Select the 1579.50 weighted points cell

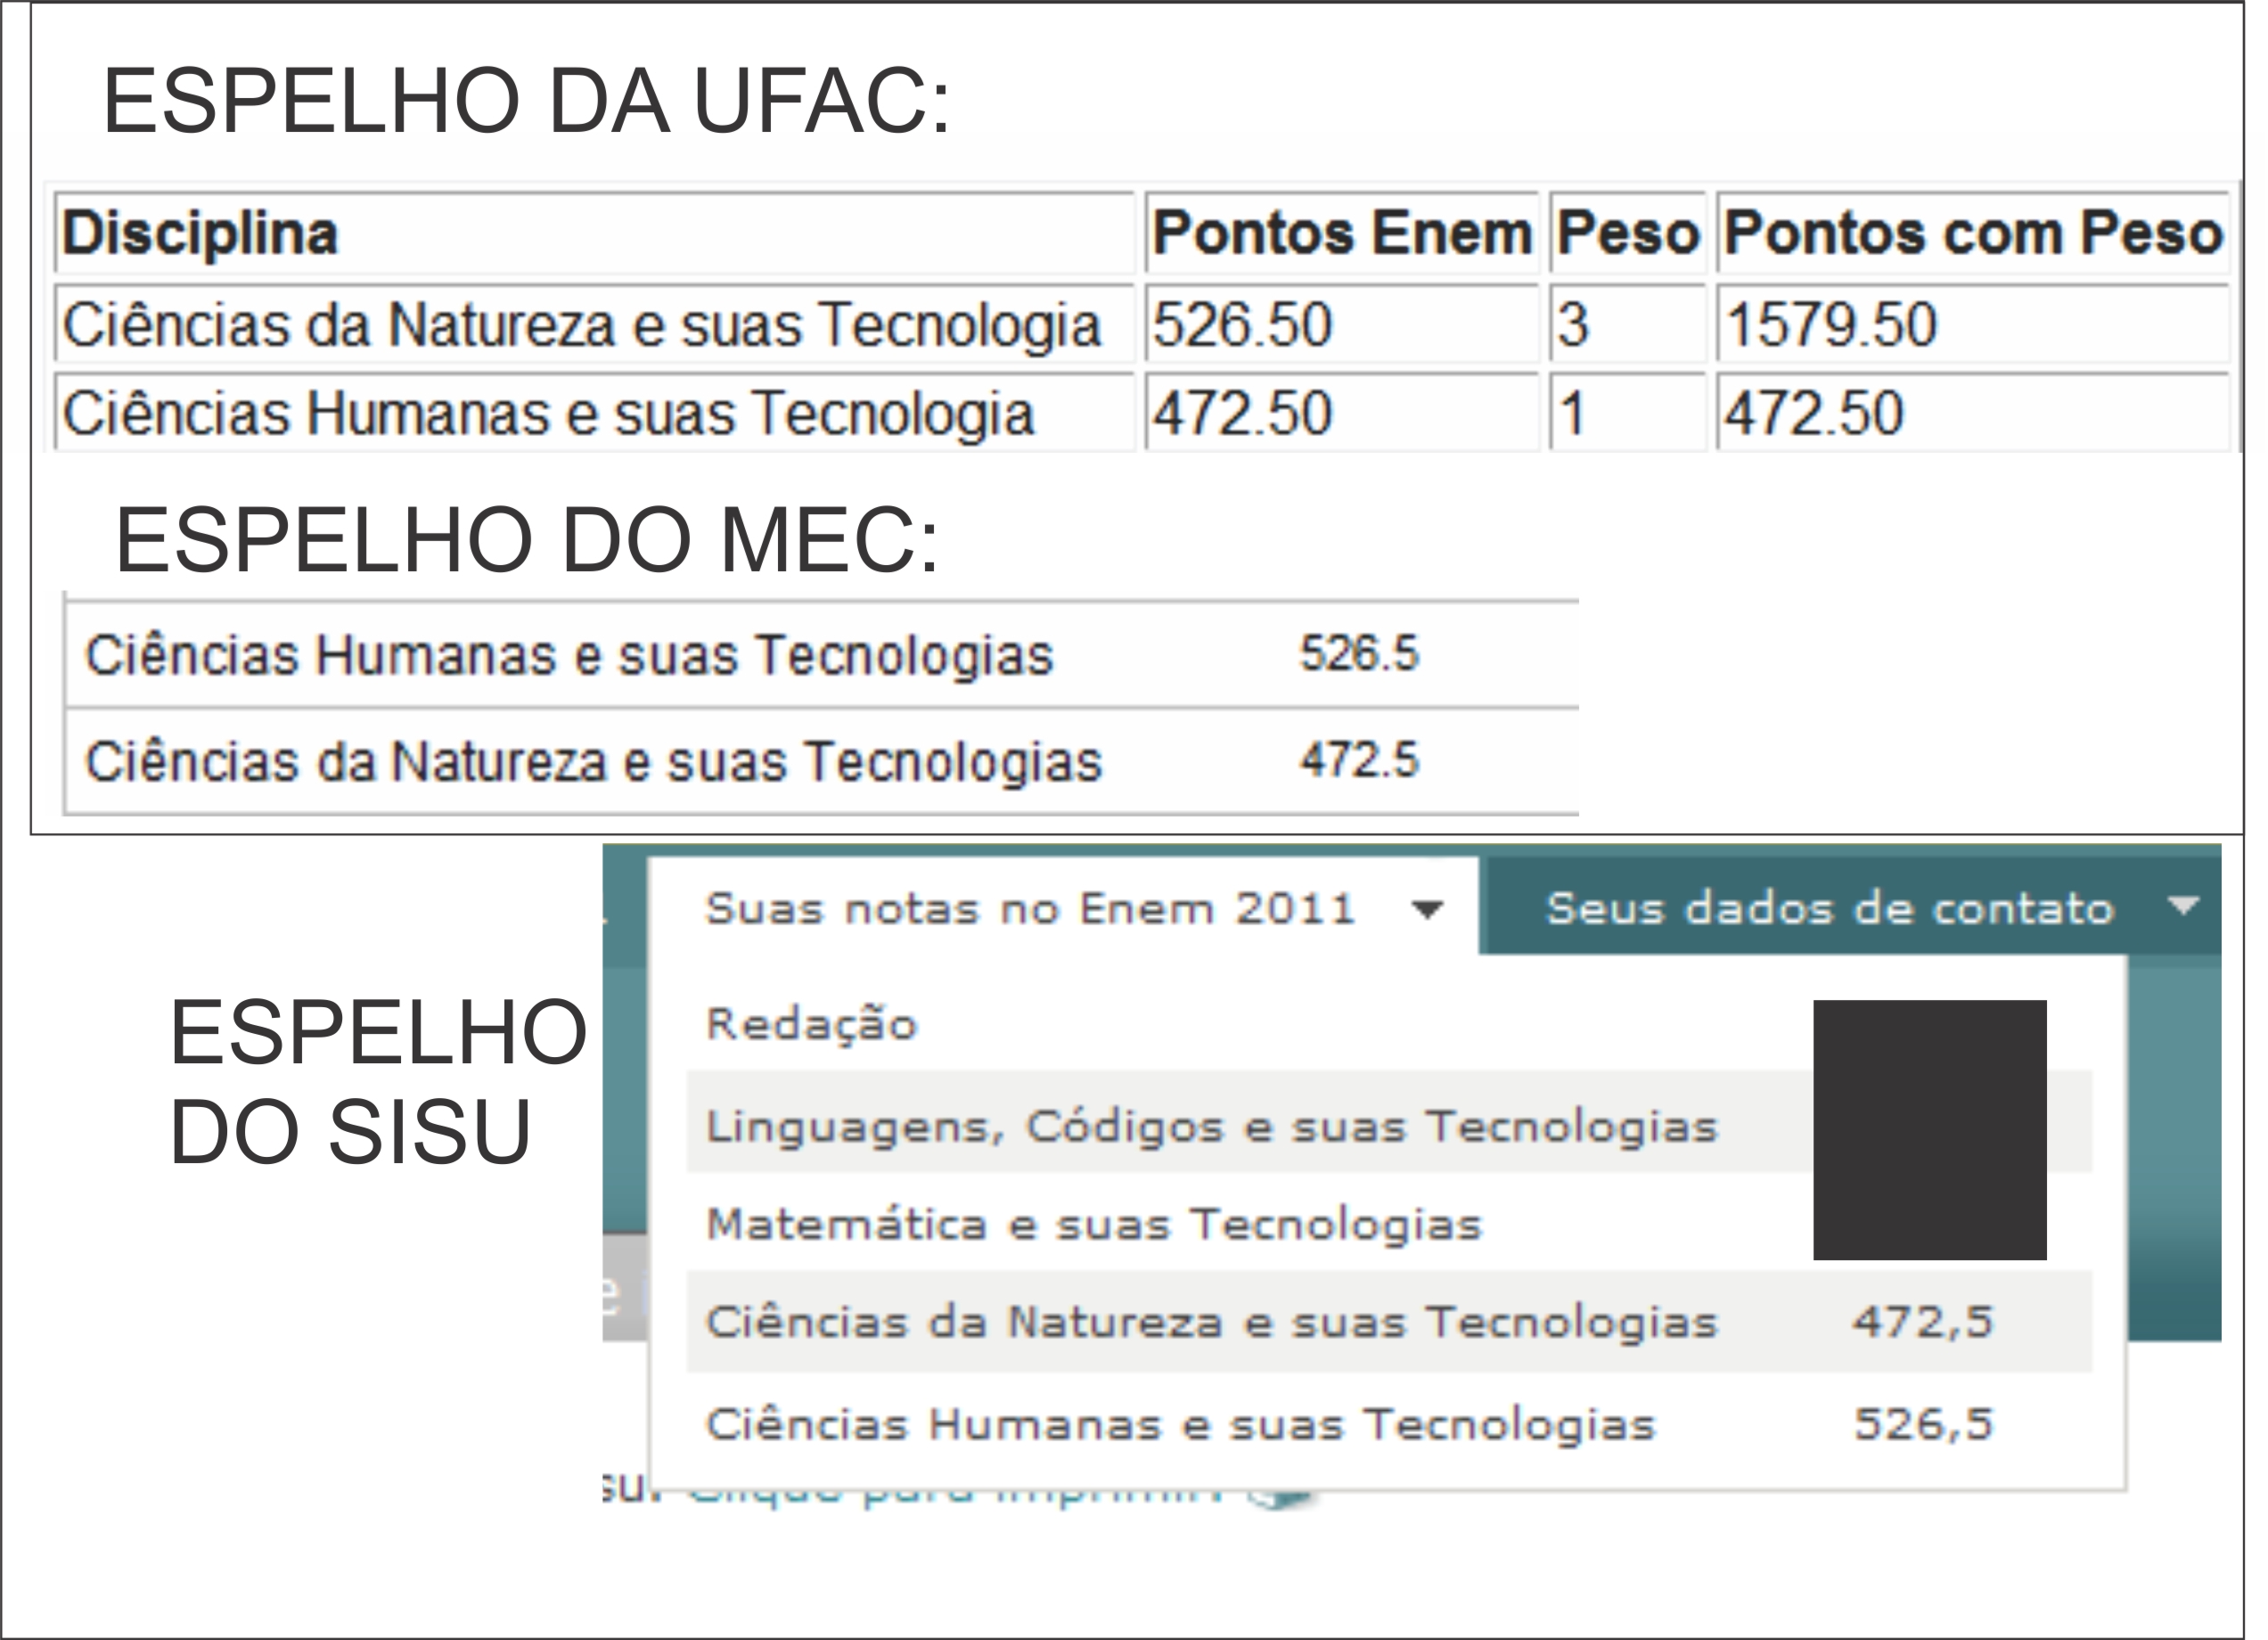1831,325
